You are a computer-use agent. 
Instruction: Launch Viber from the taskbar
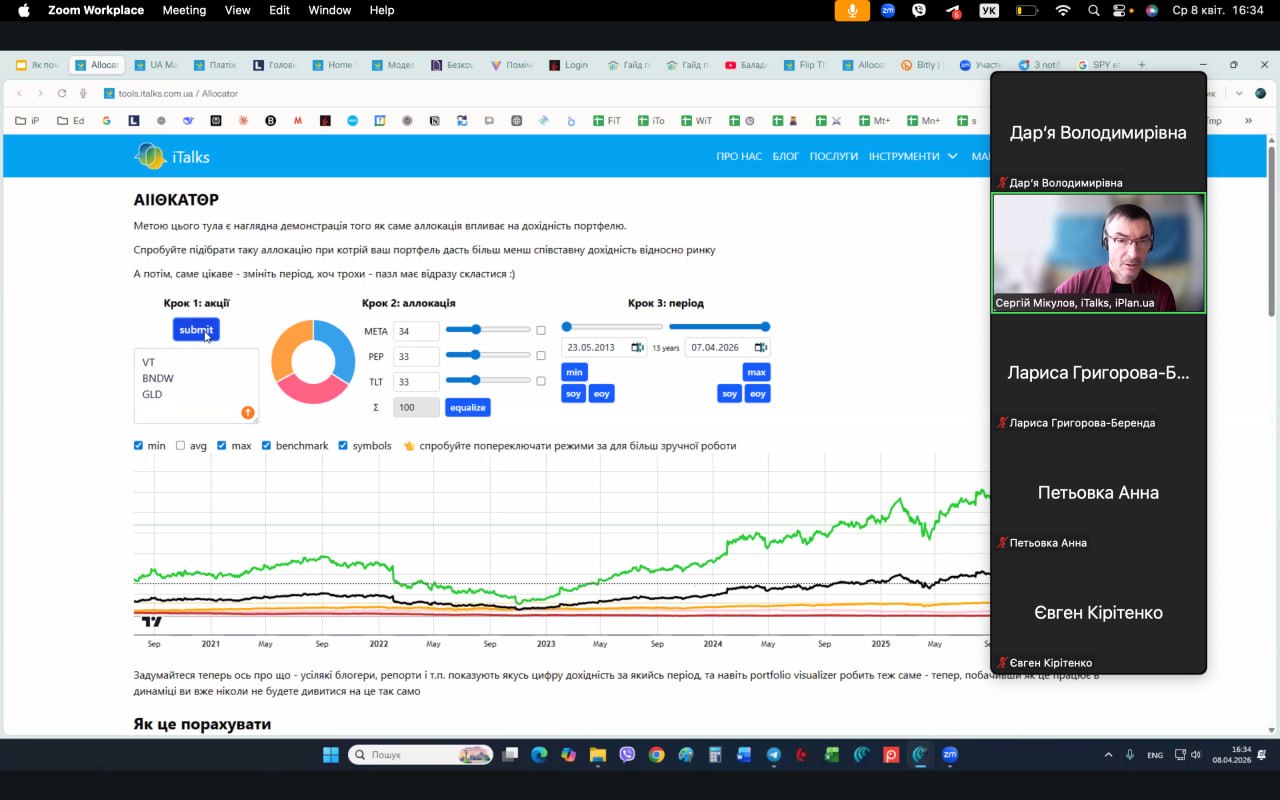627,755
